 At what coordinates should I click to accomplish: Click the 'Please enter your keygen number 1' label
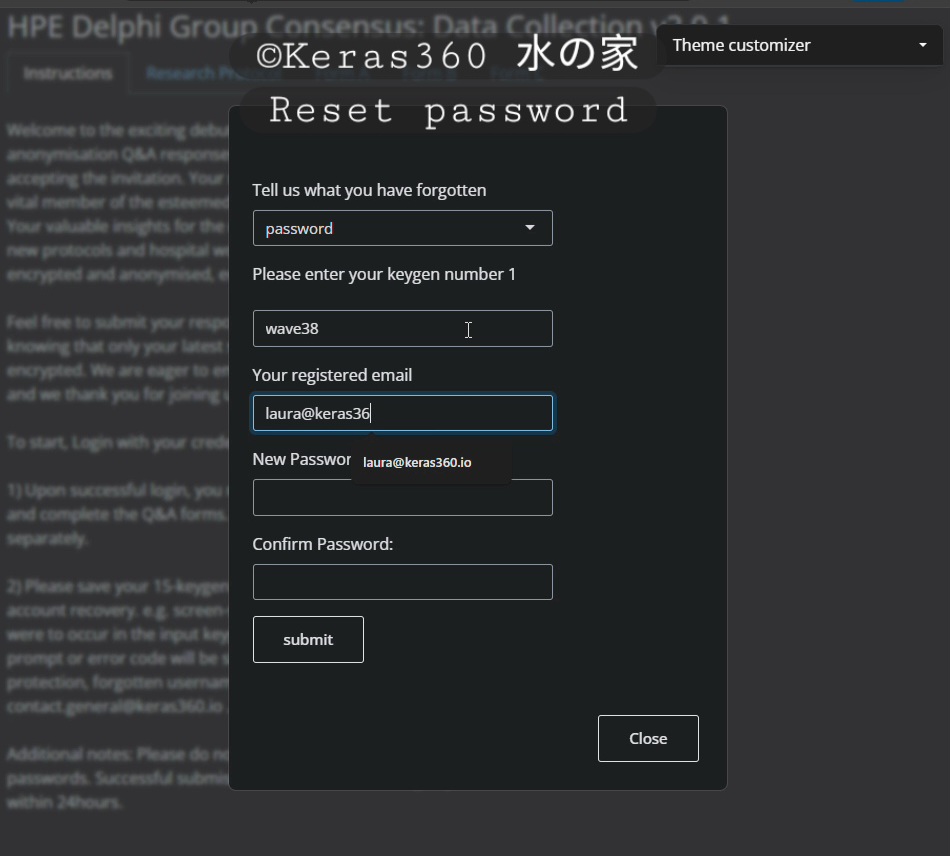coord(384,274)
